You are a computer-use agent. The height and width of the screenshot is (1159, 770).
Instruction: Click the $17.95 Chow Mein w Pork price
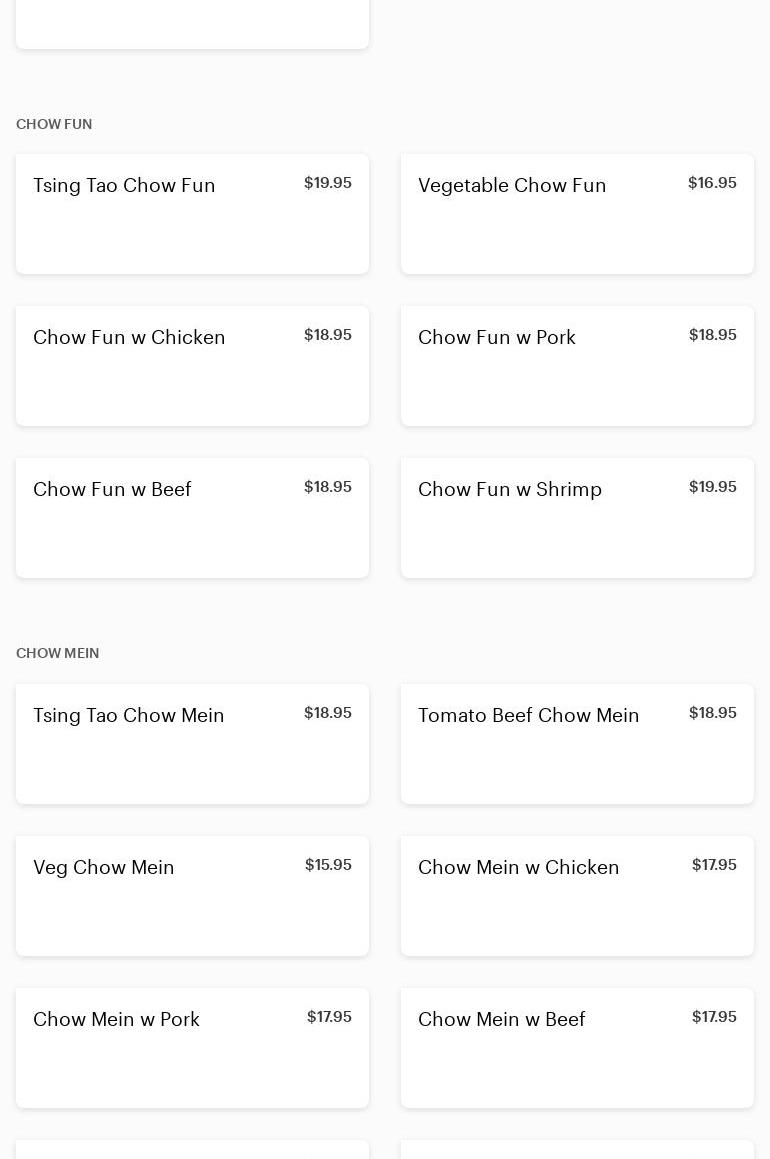pyautogui.click(x=329, y=1017)
